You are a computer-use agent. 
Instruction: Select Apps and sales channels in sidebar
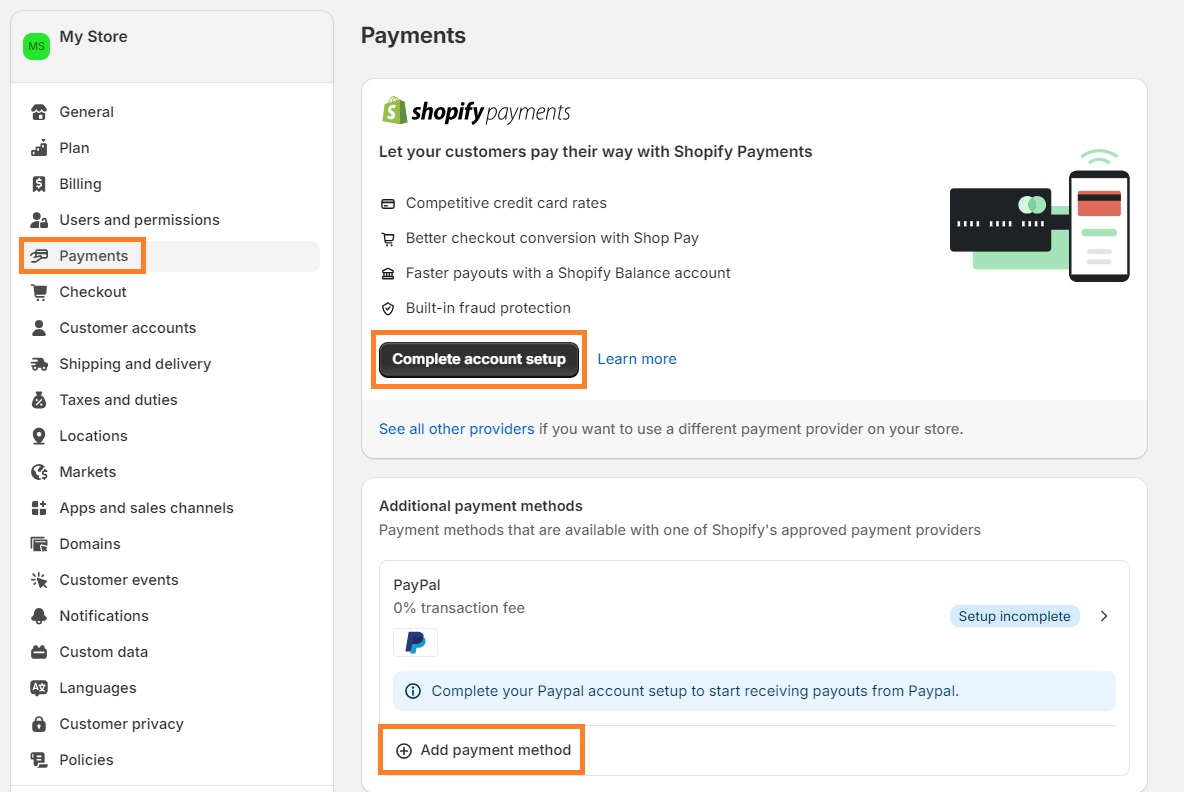click(146, 507)
